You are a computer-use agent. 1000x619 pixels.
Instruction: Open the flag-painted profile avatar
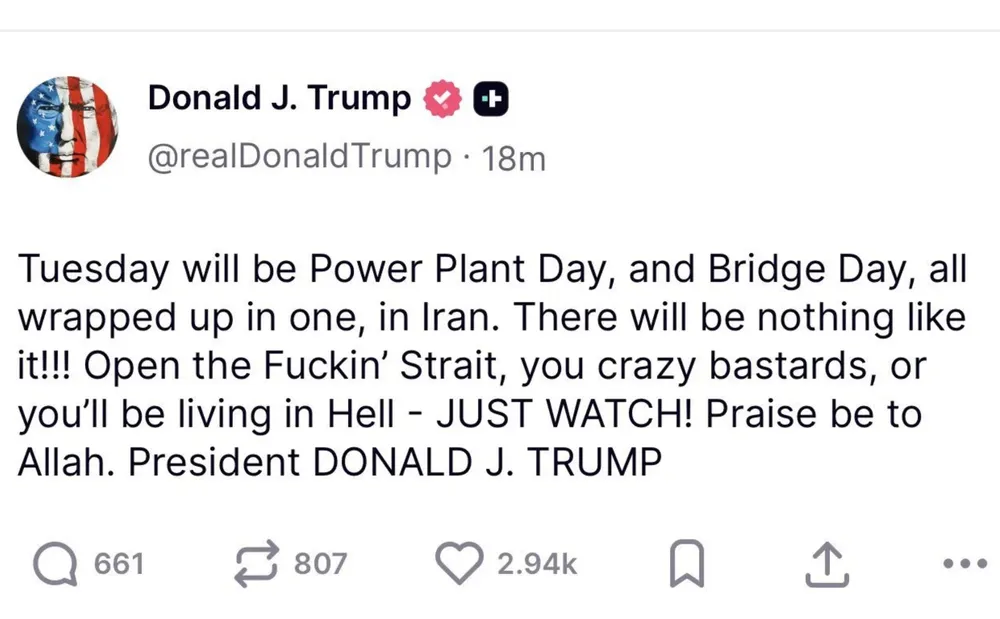pyautogui.click(x=67, y=127)
